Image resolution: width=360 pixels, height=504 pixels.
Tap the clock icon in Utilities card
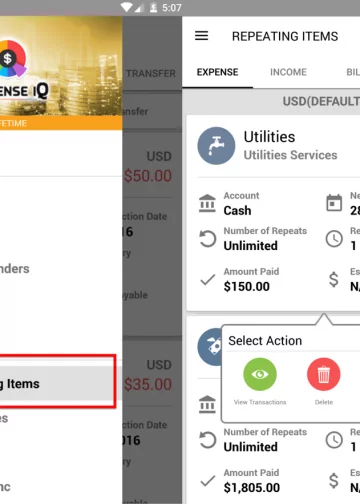coord(334,239)
